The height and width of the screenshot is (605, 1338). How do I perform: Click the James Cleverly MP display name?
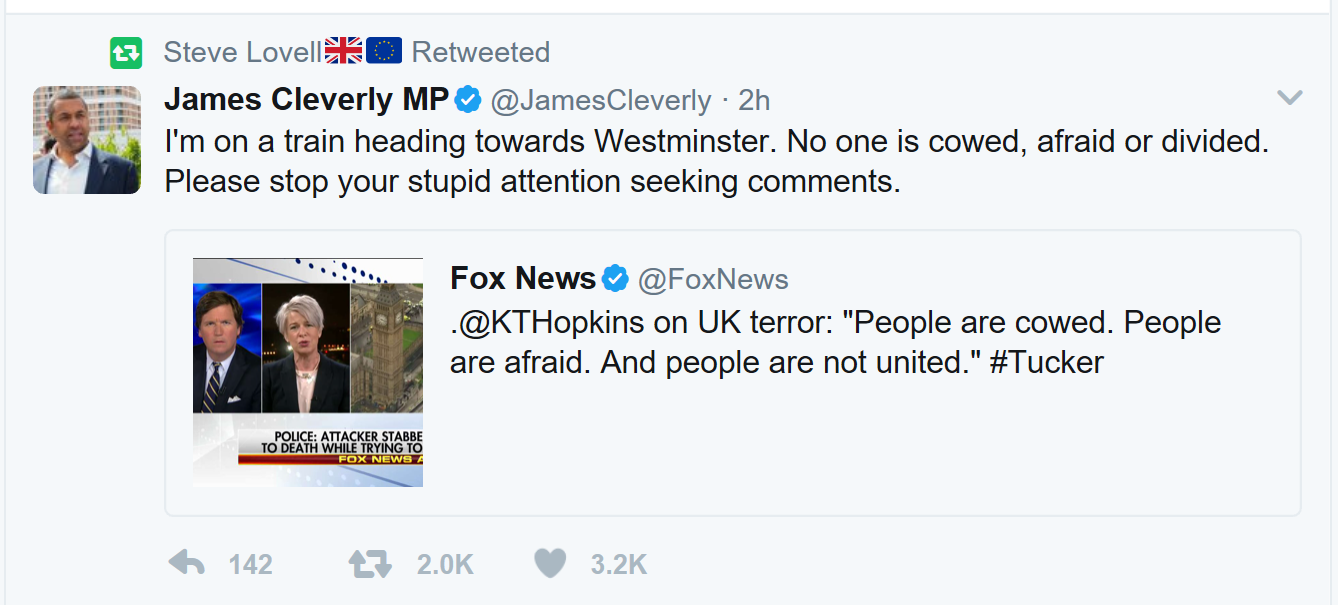[x=306, y=100]
